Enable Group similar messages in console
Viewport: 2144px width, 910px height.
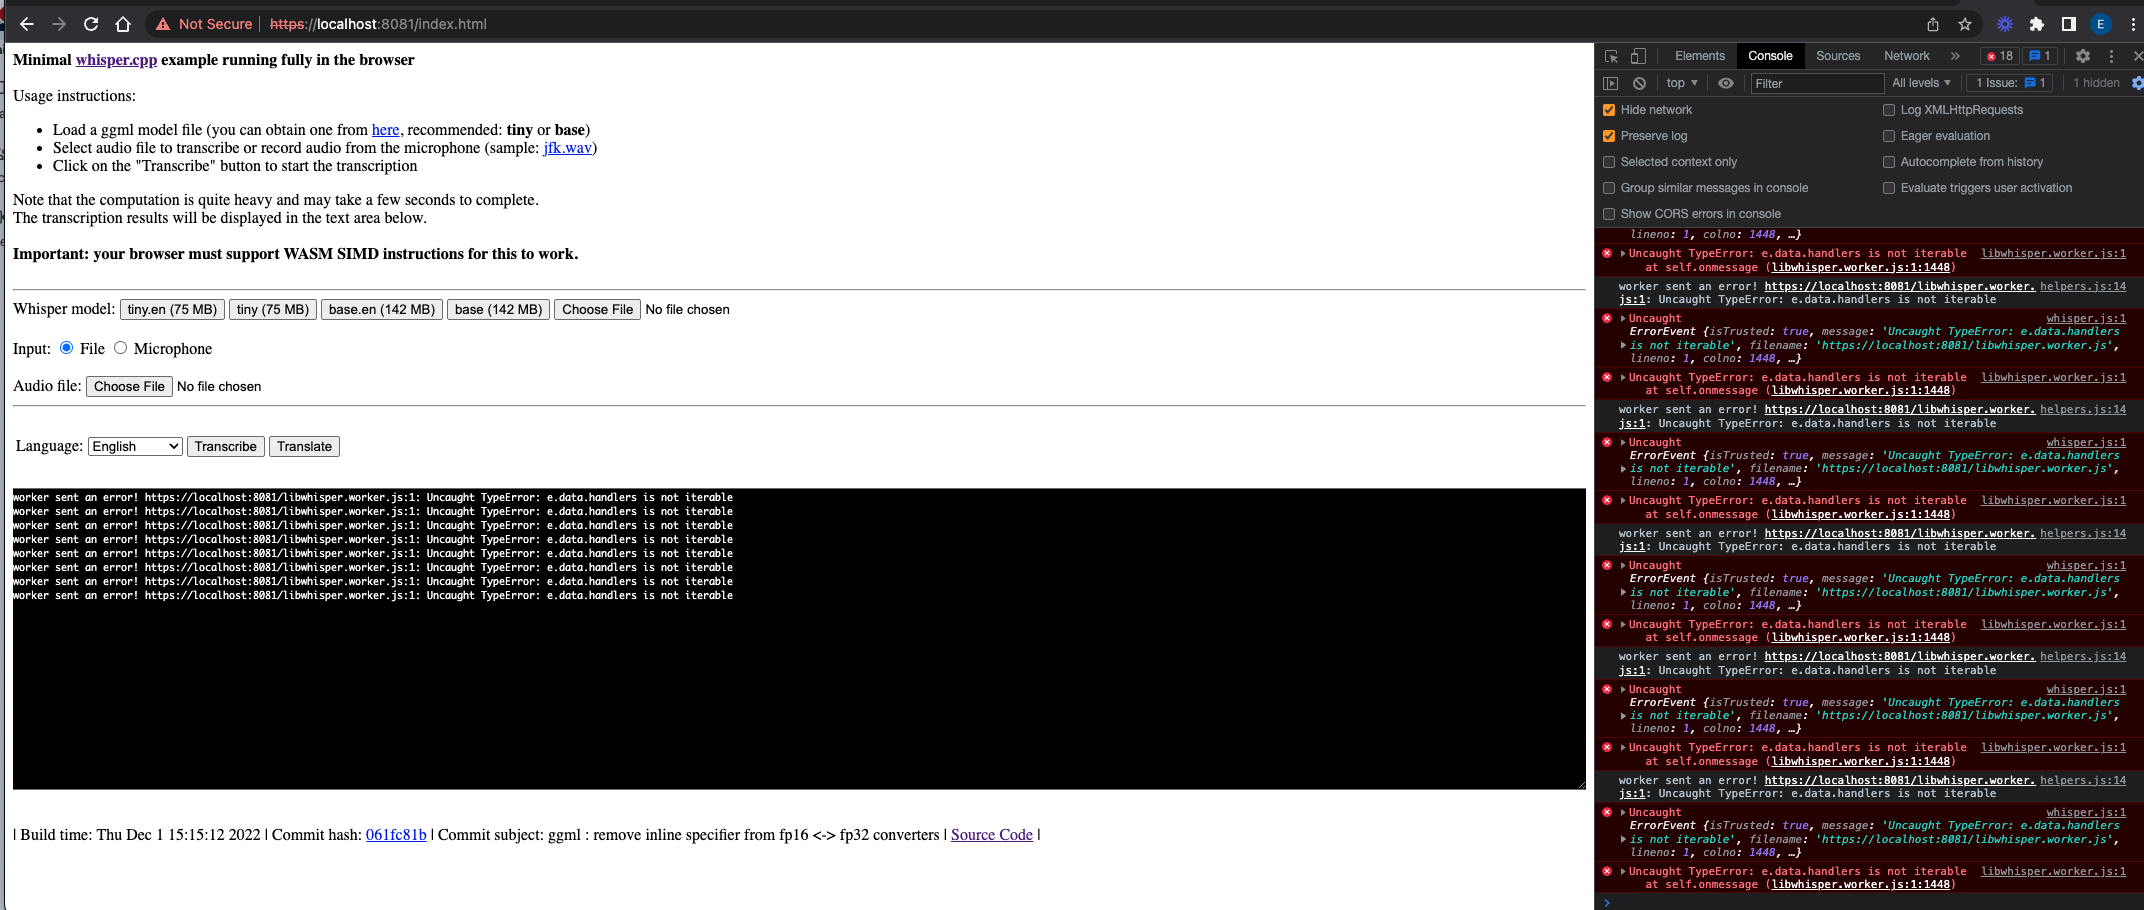coord(1609,188)
